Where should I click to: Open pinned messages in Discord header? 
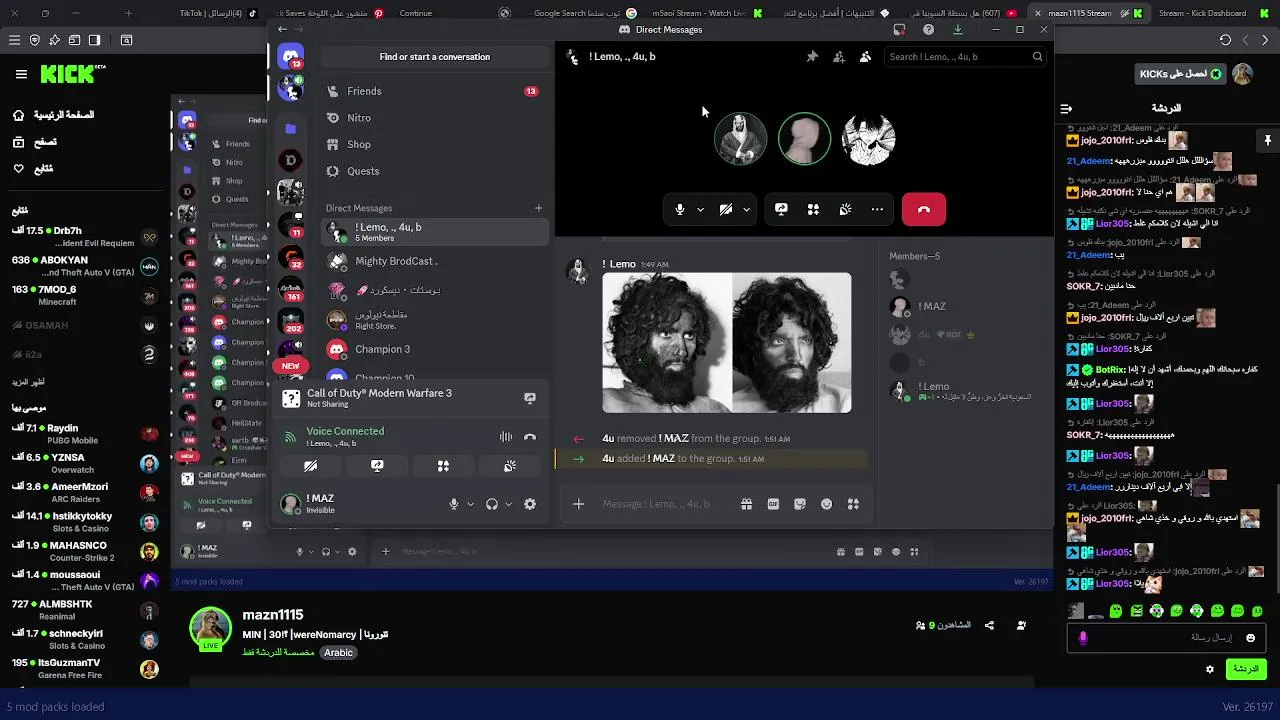pos(812,57)
